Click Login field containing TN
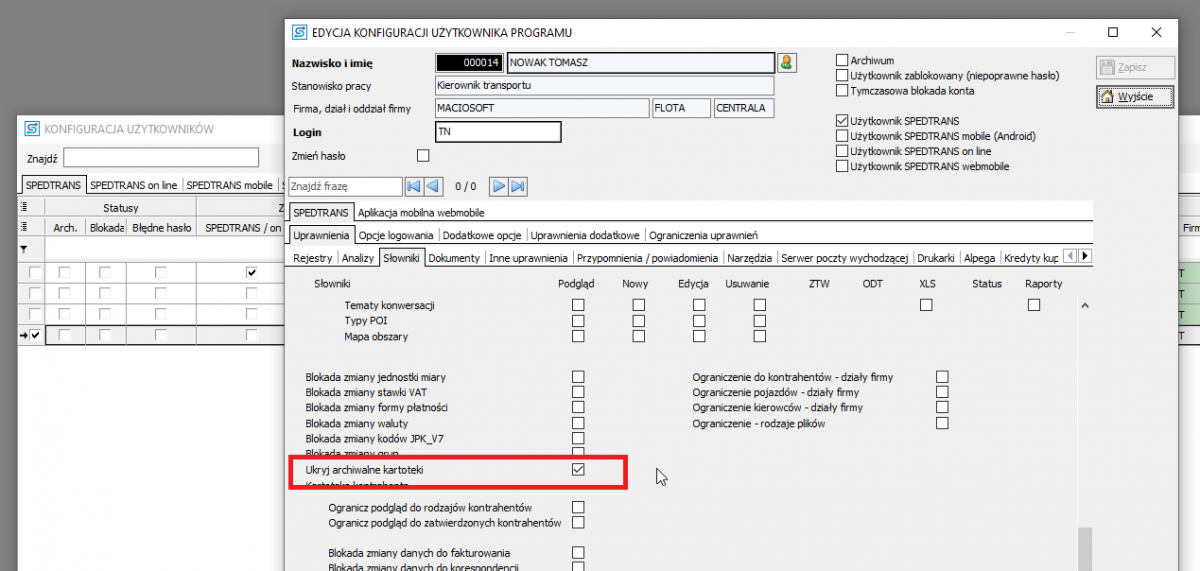This screenshot has width=1200, height=571. point(498,132)
